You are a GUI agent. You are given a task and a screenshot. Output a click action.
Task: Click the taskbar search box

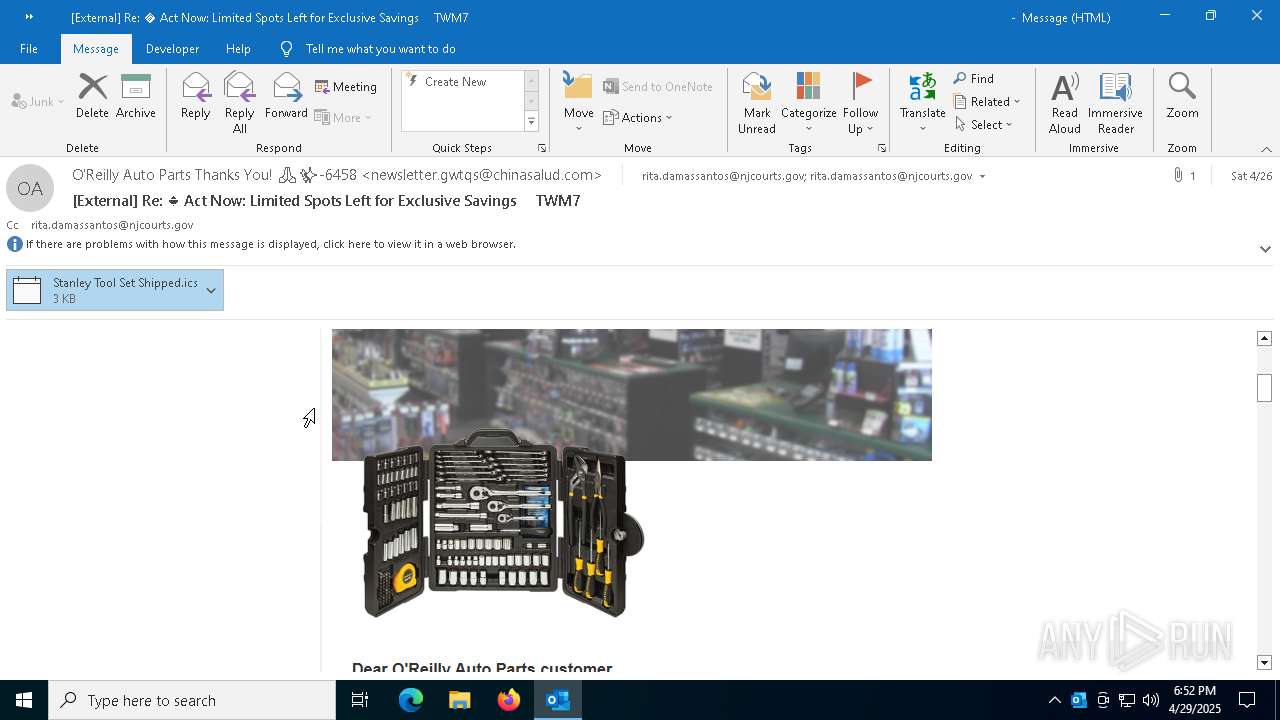[192, 700]
